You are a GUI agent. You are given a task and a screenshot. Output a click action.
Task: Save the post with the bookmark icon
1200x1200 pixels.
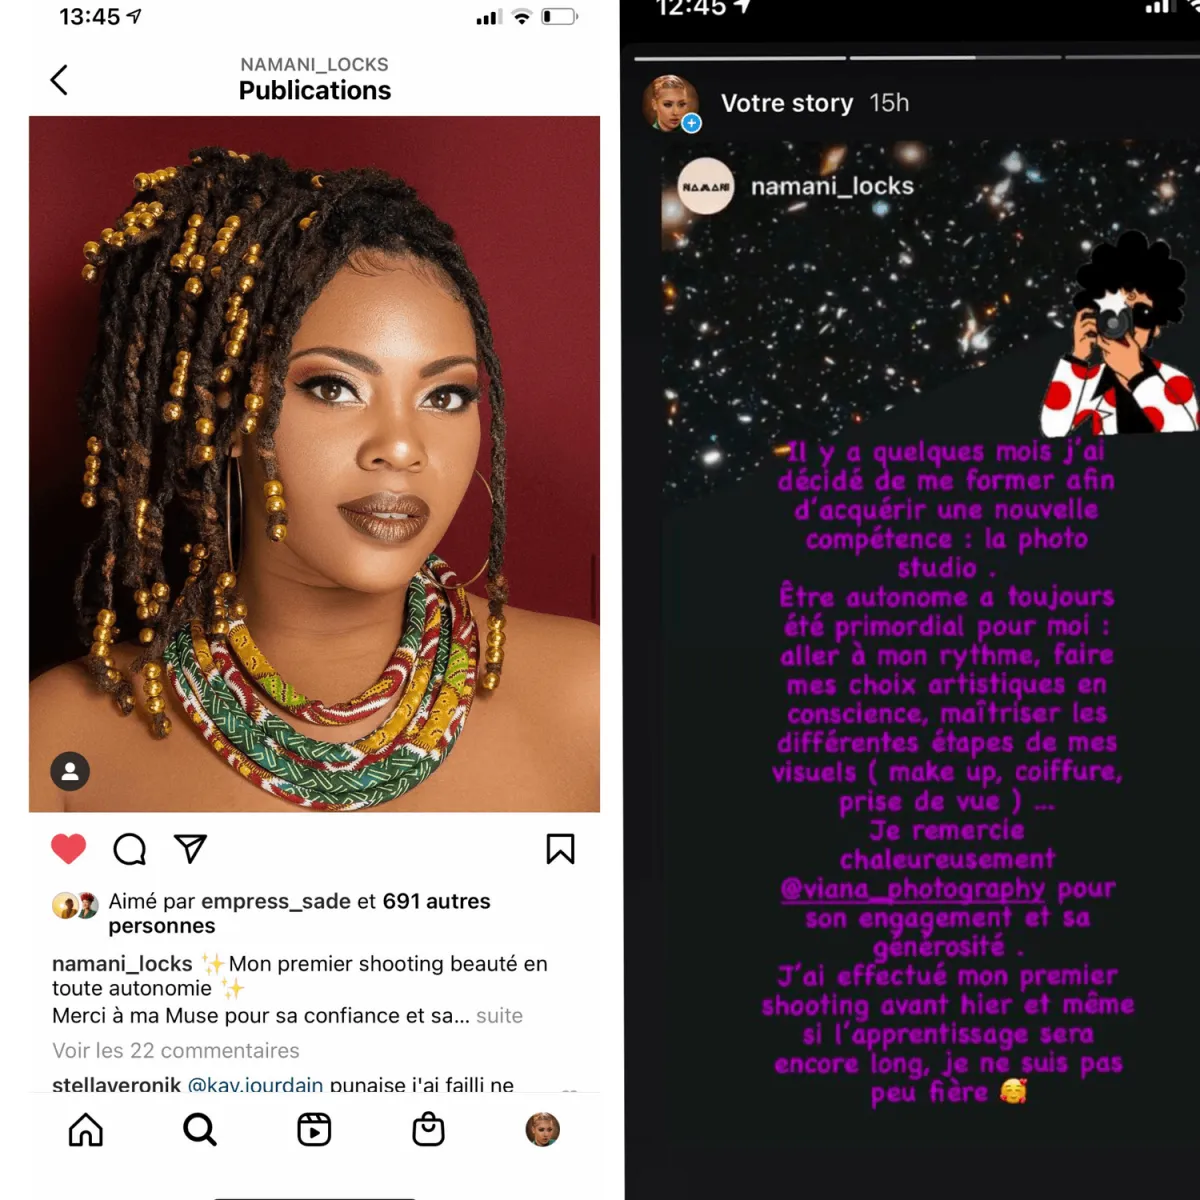coord(560,849)
